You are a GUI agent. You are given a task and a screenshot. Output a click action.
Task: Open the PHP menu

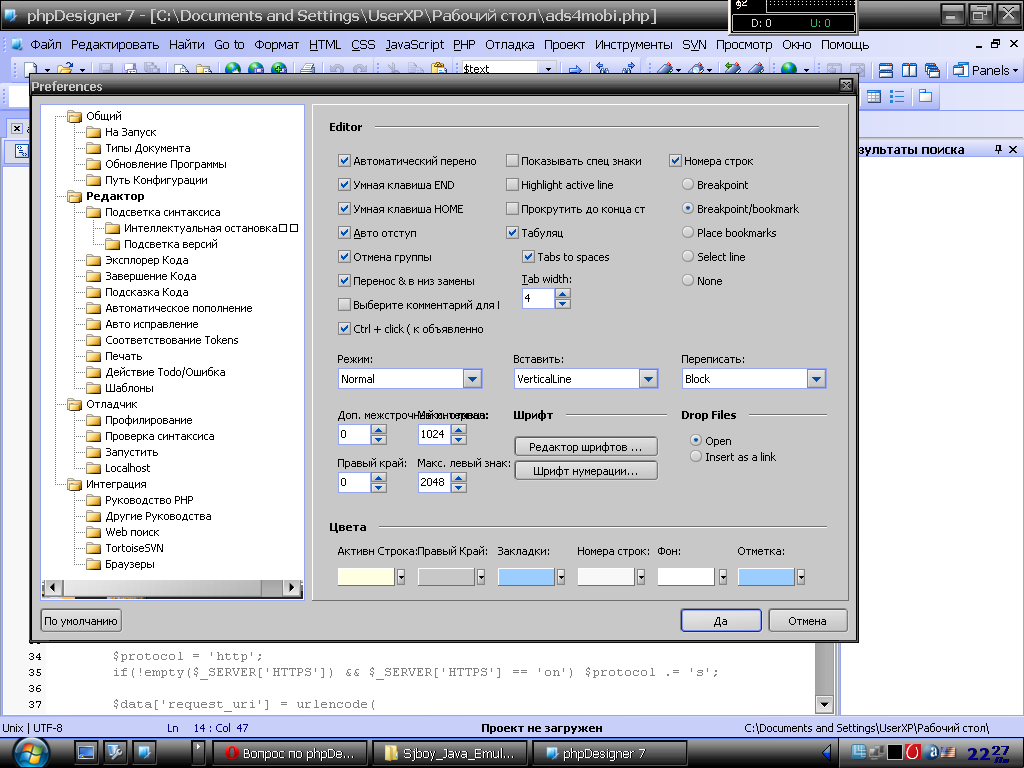click(x=464, y=45)
